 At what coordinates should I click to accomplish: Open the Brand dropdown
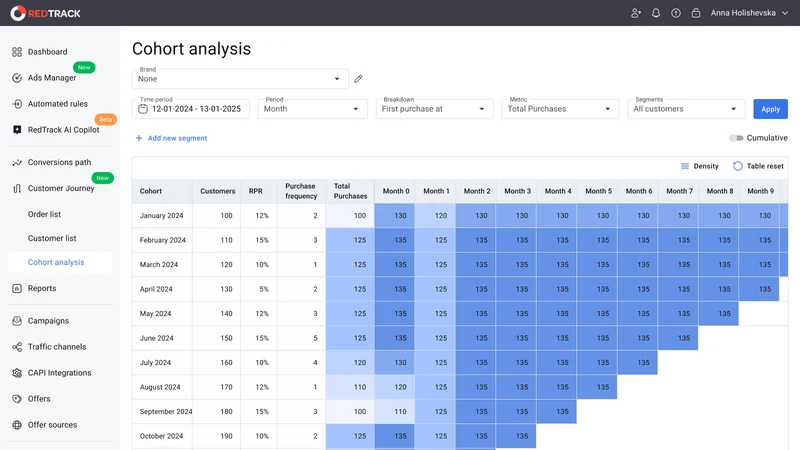[240, 79]
